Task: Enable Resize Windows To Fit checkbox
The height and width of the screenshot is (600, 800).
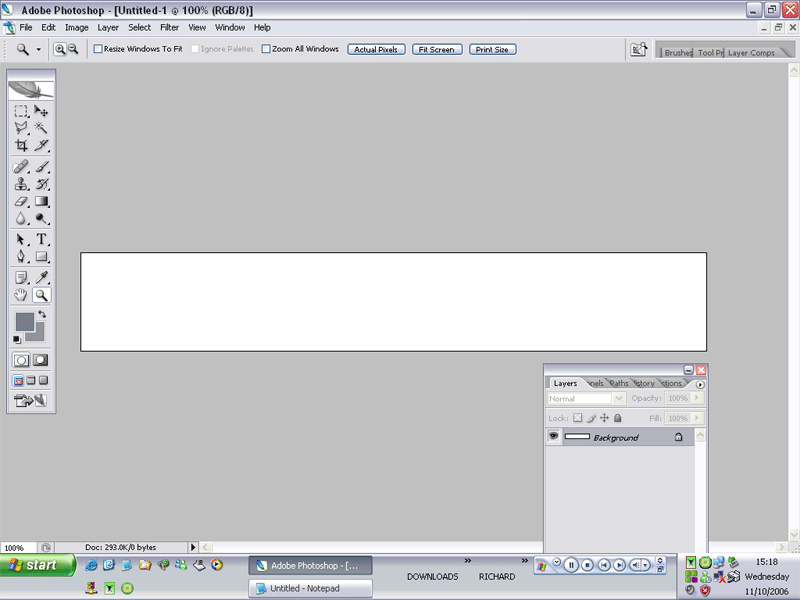Action: click(x=98, y=49)
